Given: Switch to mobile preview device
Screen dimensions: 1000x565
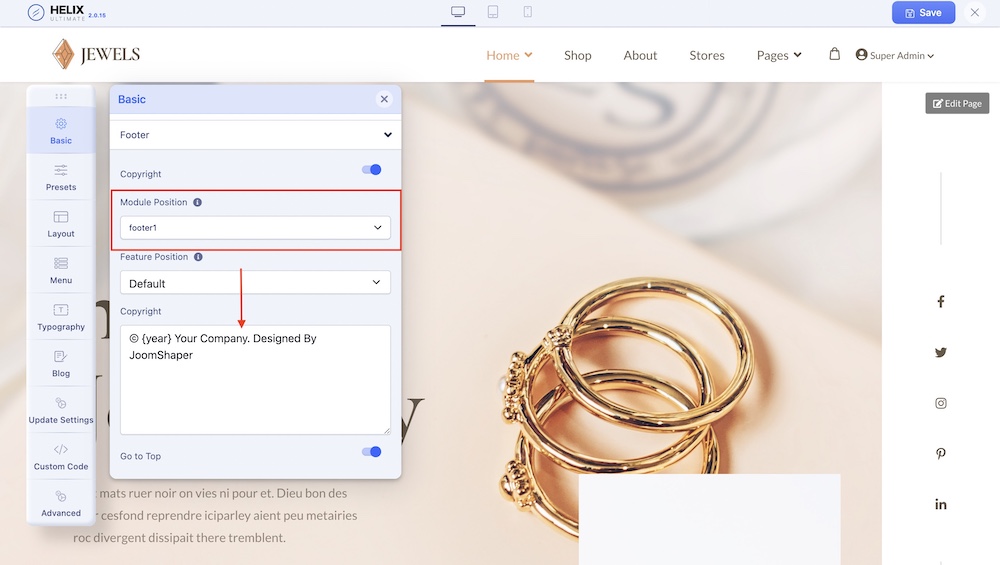Looking at the screenshot, I should coord(527,11).
